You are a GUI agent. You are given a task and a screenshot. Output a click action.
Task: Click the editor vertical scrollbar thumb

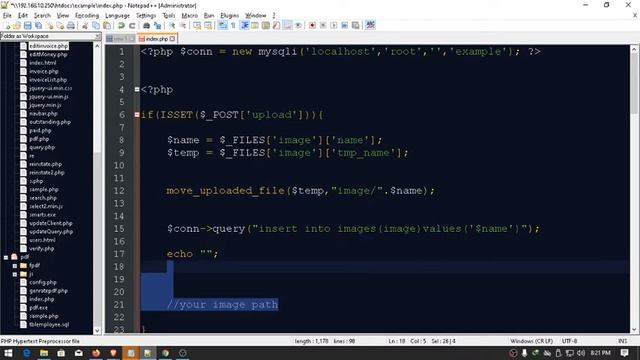click(634, 83)
